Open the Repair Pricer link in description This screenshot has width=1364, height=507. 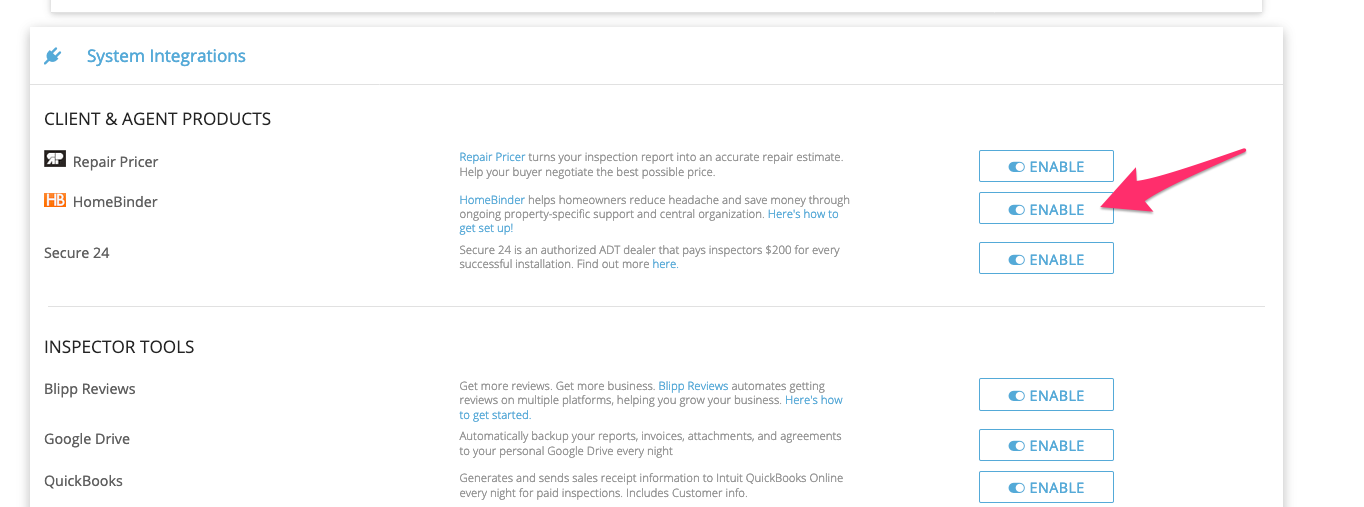tap(492, 157)
